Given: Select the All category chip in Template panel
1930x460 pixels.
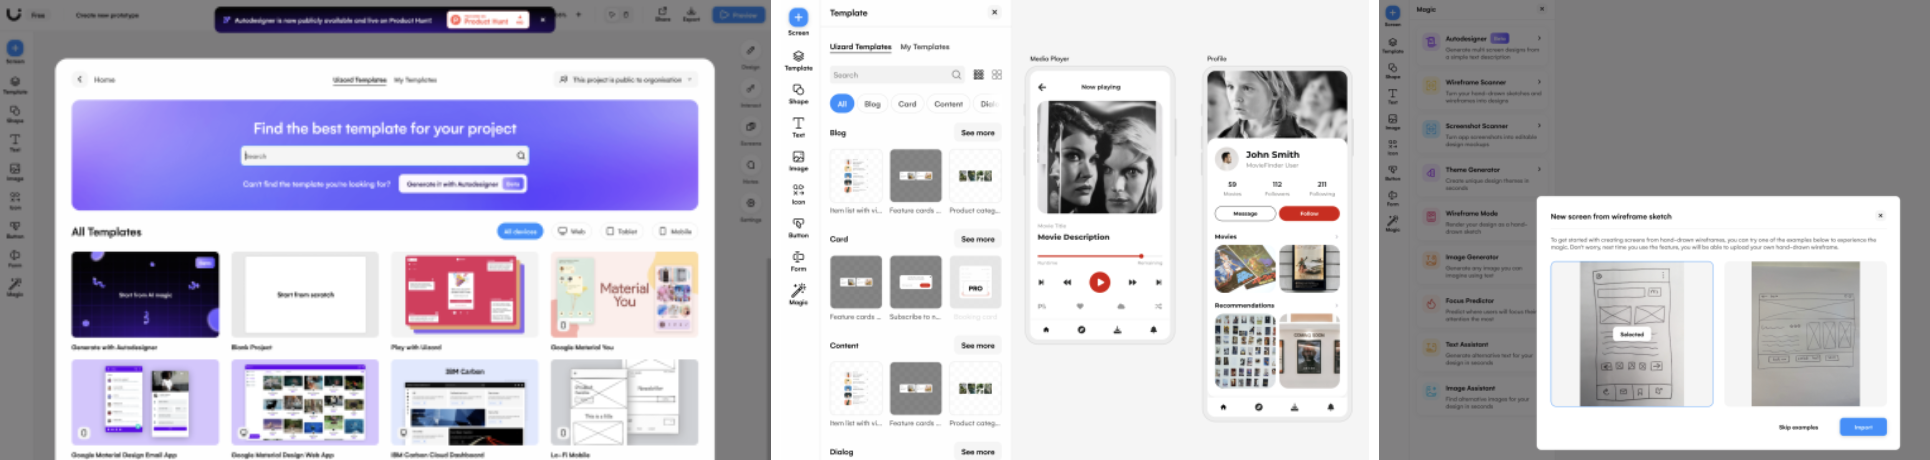Looking at the screenshot, I should 842,104.
